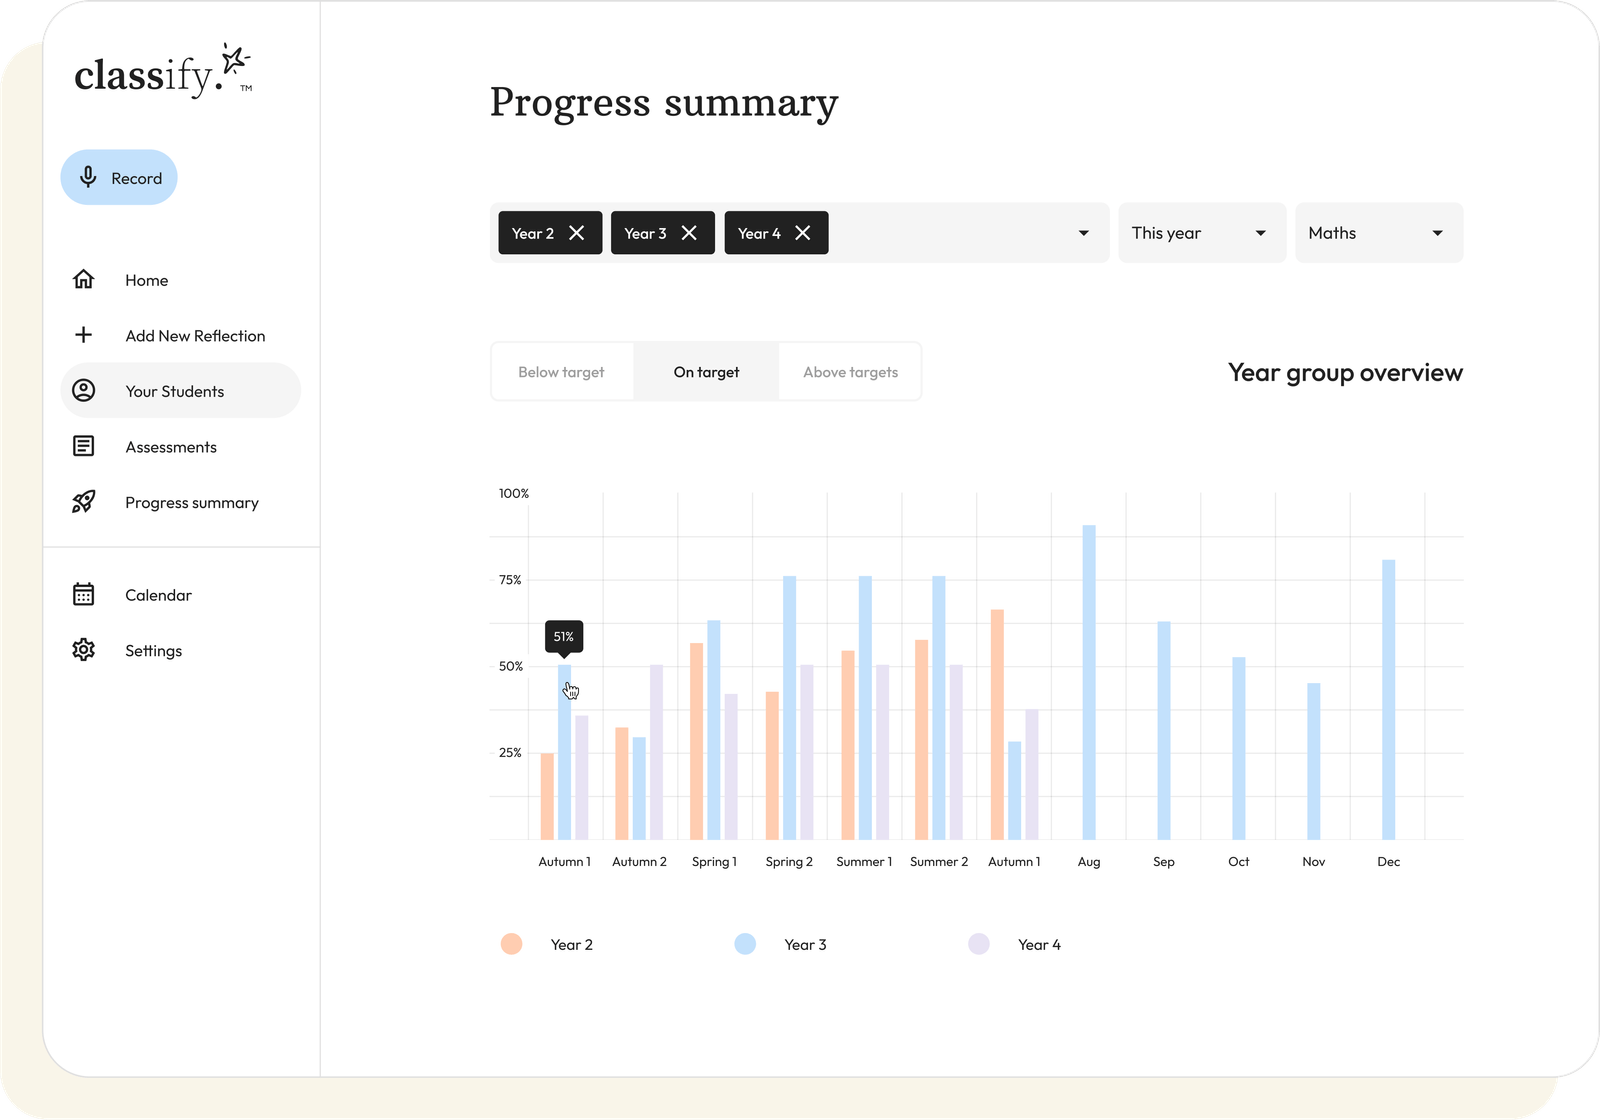Switch to the Below target tab
The height and width of the screenshot is (1120, 1600).
(x=562, y=372)
